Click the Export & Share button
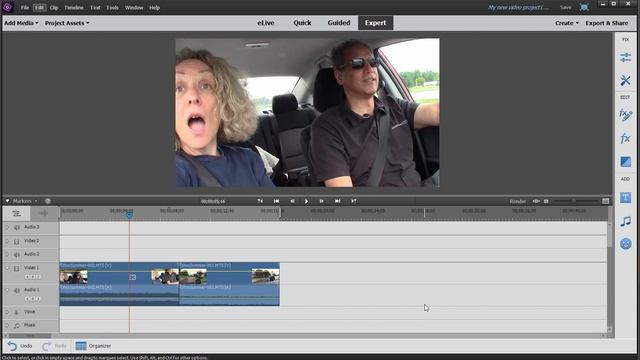Image resolution: width=640 pixels, height=360 pixels. [x=607, y=23]
